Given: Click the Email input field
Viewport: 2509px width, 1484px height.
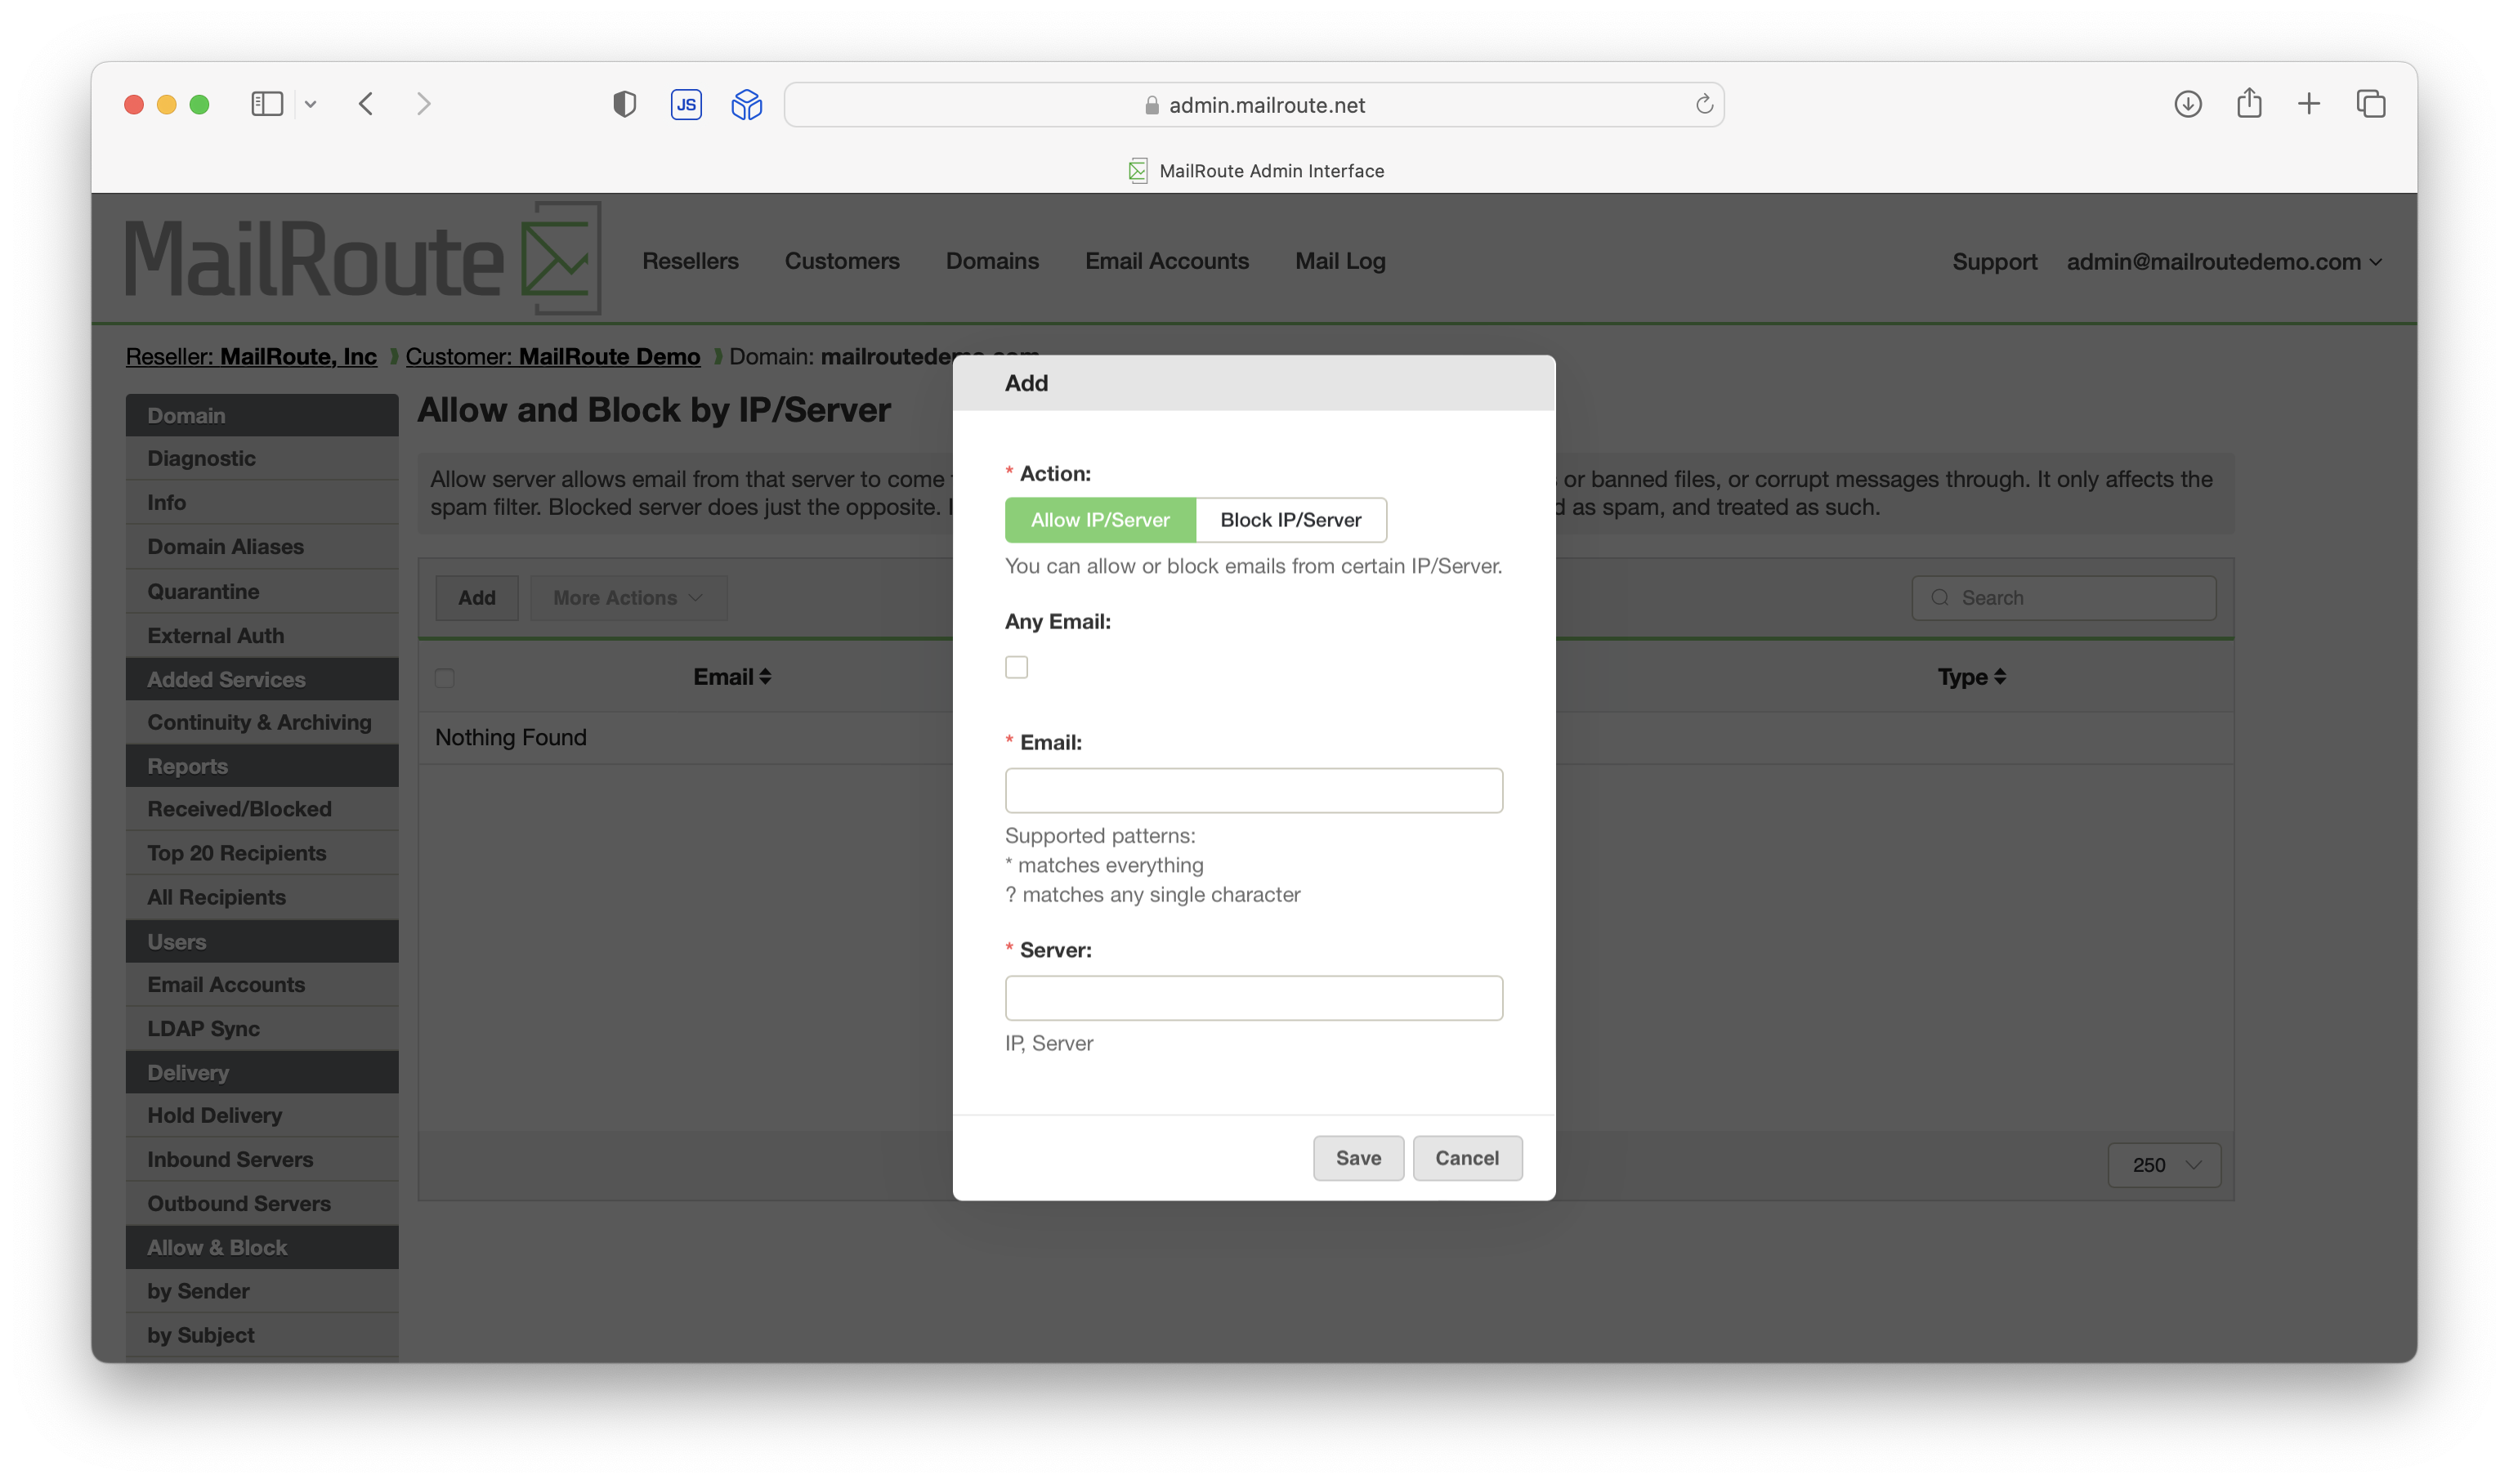Looking at the screenshot, I should (x=1253, y=791).
